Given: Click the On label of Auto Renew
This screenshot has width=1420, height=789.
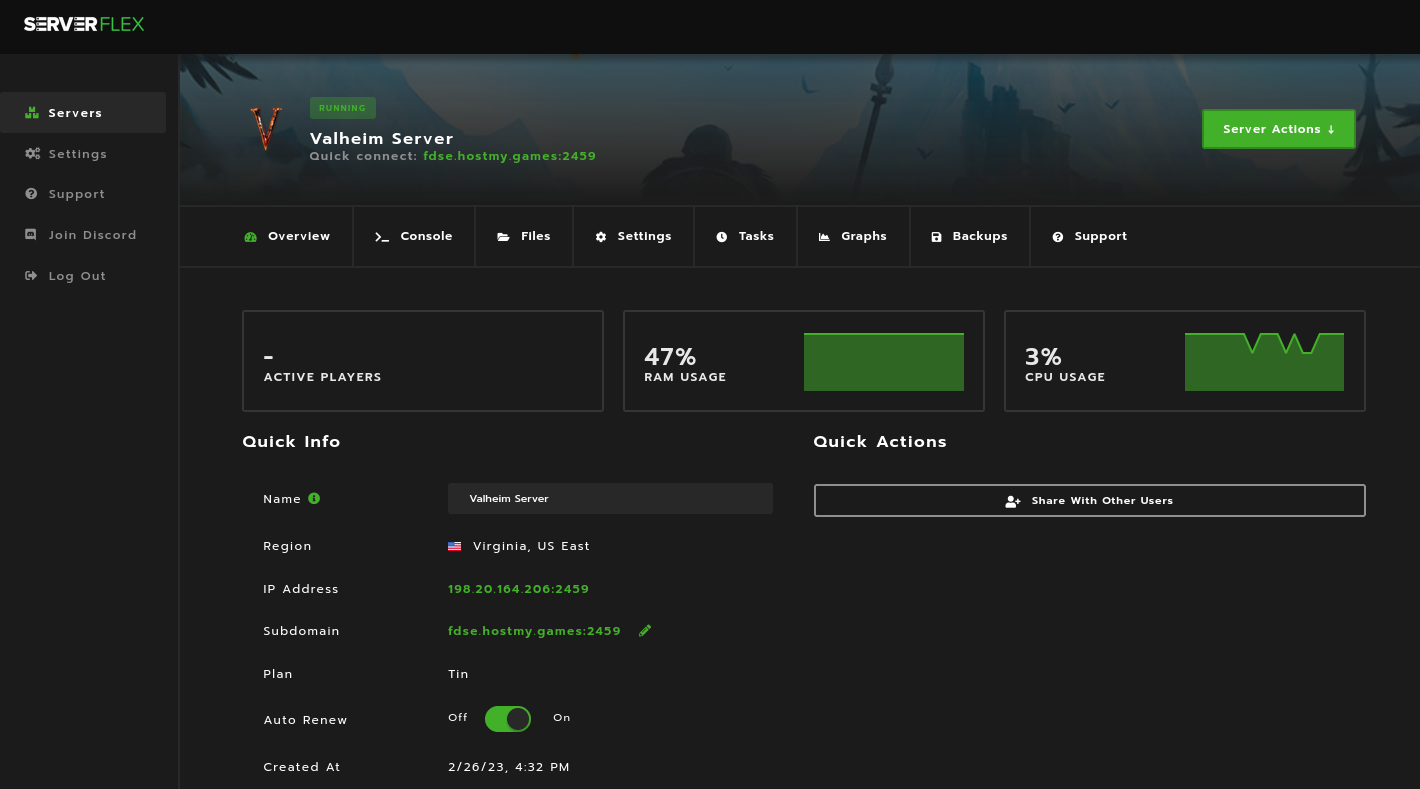Looking at the screenshot, I should pyautogui.click(x=562, y=718).
